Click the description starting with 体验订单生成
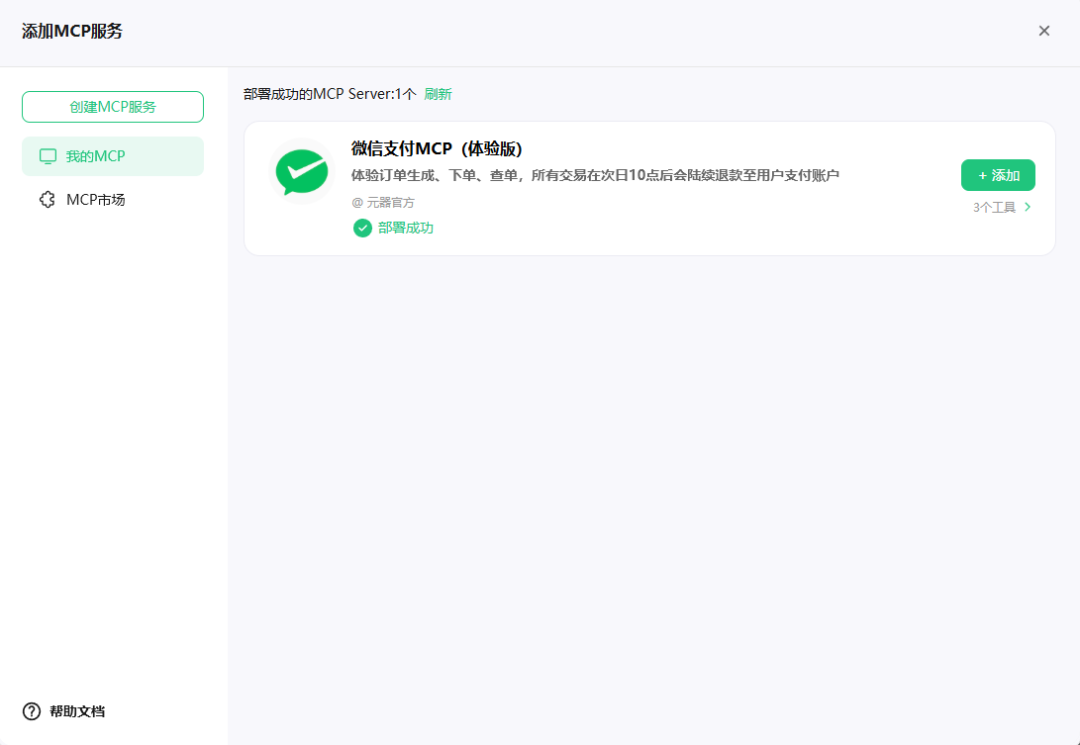1080x745 pixels. [x=595, y=176]
